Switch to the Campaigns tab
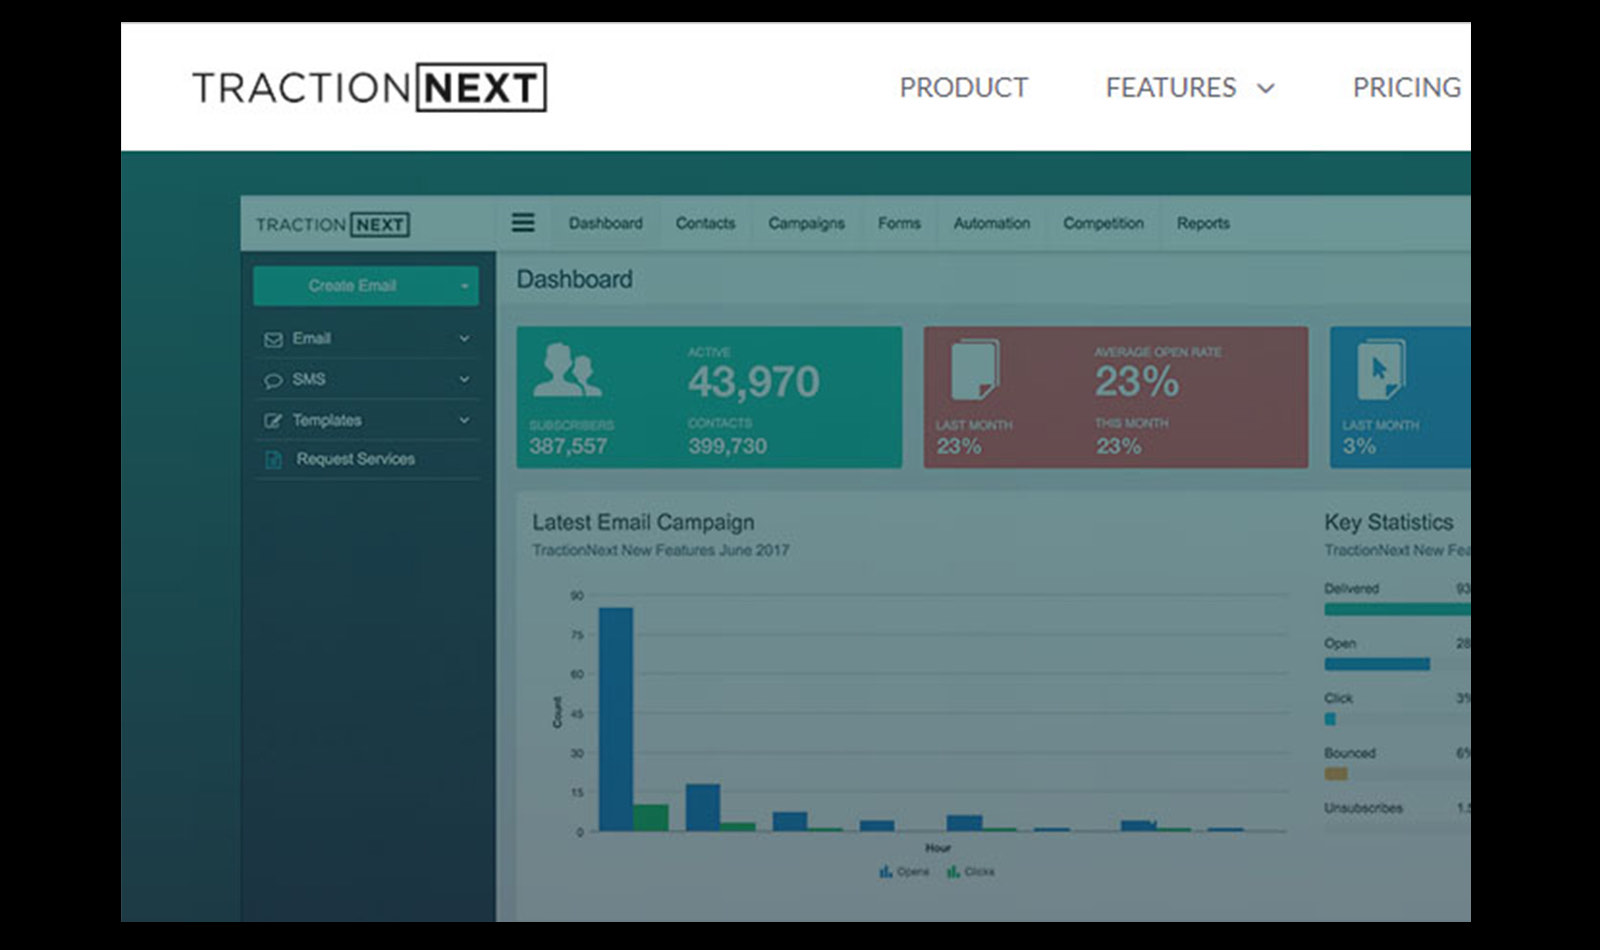This screenshot has width=1600, height=950. [x=806, y=223]
